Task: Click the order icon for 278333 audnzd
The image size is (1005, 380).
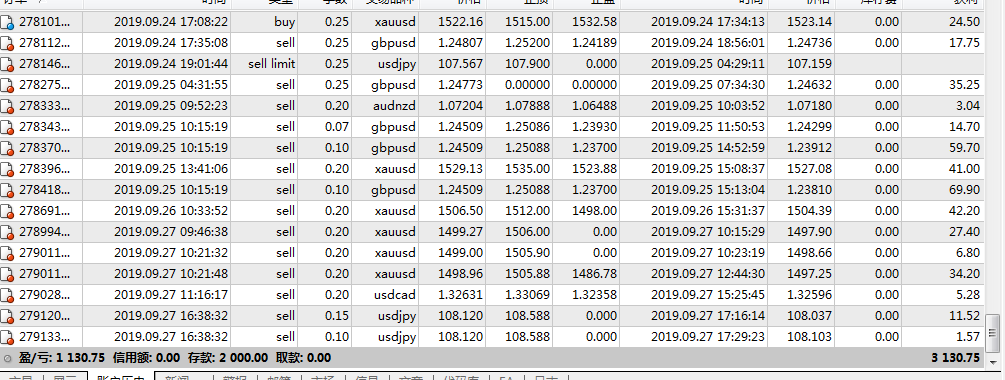Action: (x=8, y=106)
